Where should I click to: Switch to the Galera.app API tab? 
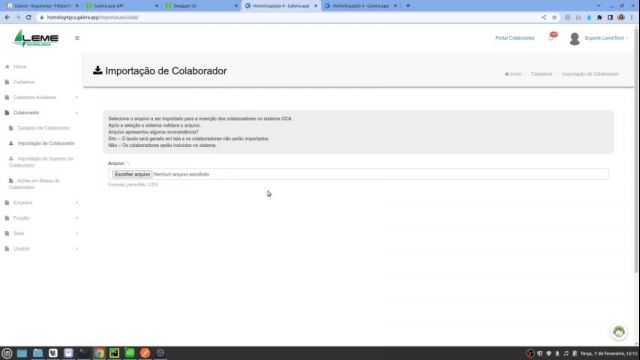coord(122,6)
